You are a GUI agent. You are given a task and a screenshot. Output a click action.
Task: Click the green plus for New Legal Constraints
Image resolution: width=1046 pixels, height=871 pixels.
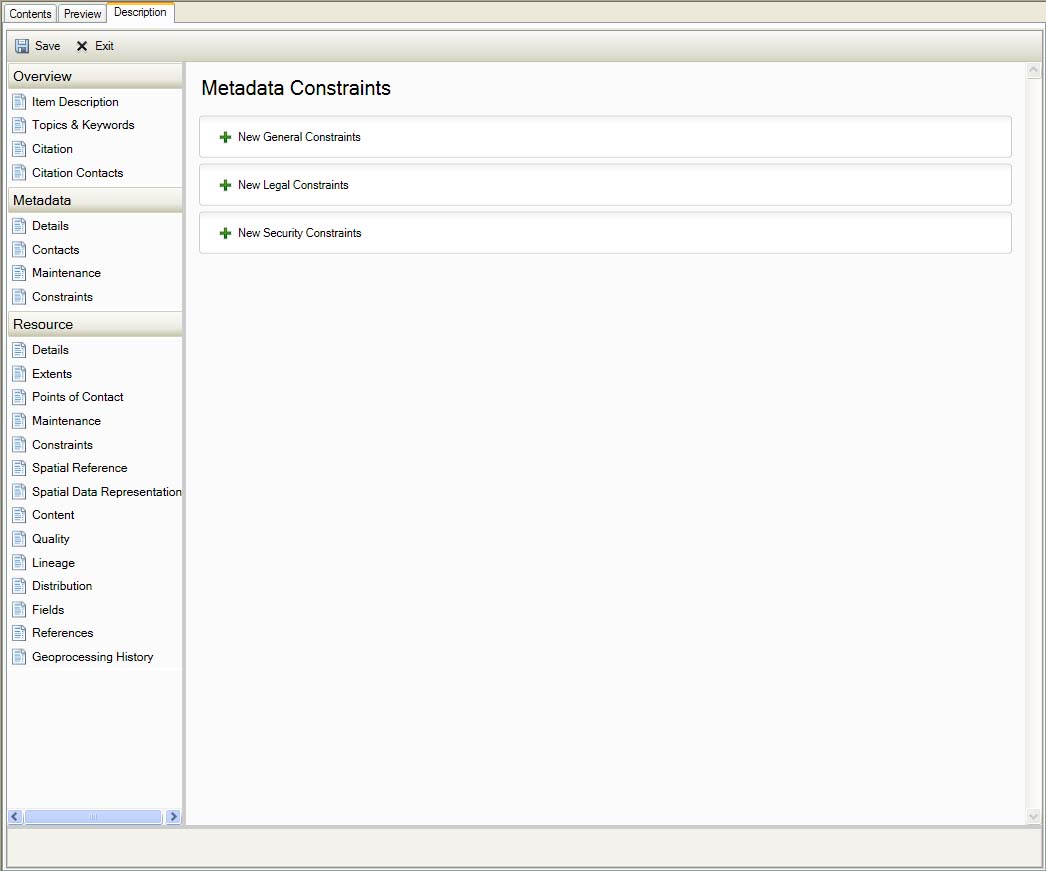(225, 185)
